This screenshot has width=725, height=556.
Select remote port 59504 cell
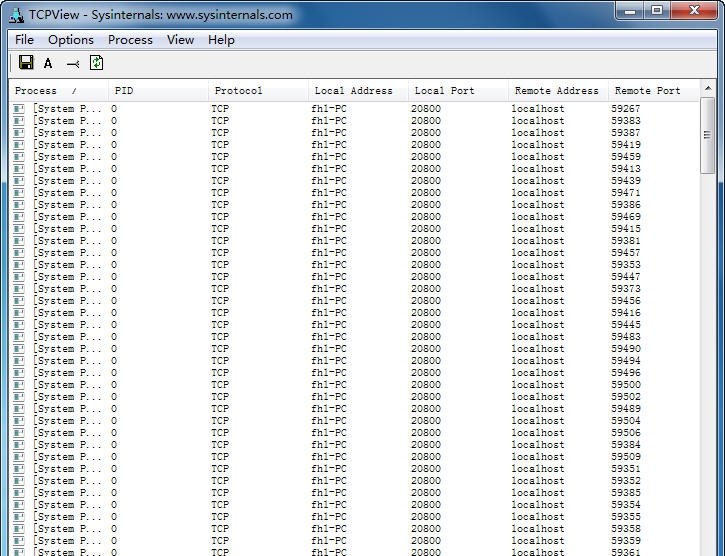click(x=626, y=421)
